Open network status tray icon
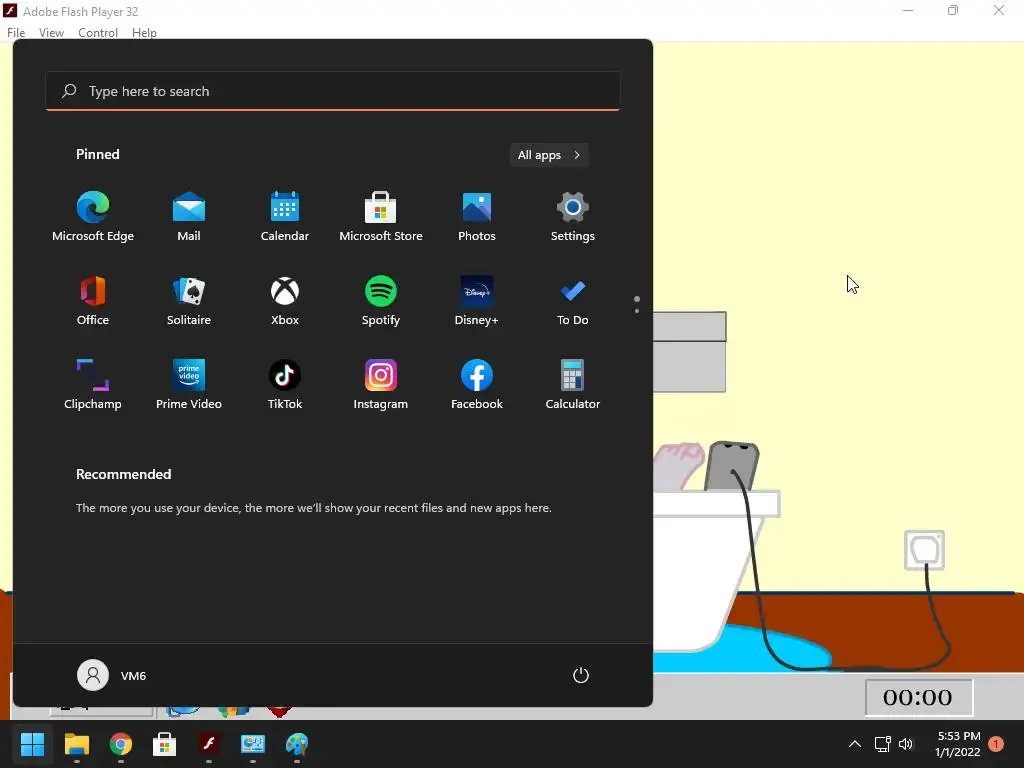The image size is (1024, 768). pyautogui.click(x=882, y=744)
